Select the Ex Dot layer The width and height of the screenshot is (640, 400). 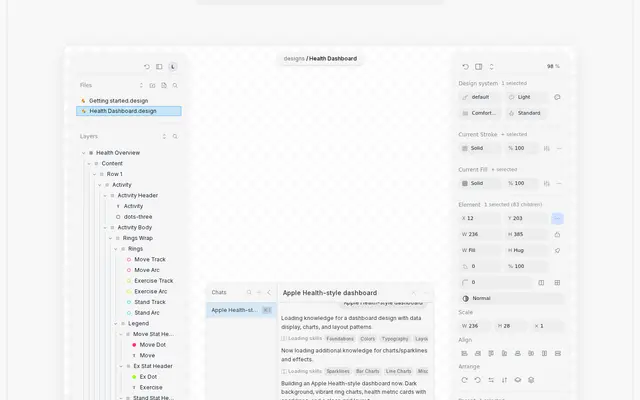(148, 376)
